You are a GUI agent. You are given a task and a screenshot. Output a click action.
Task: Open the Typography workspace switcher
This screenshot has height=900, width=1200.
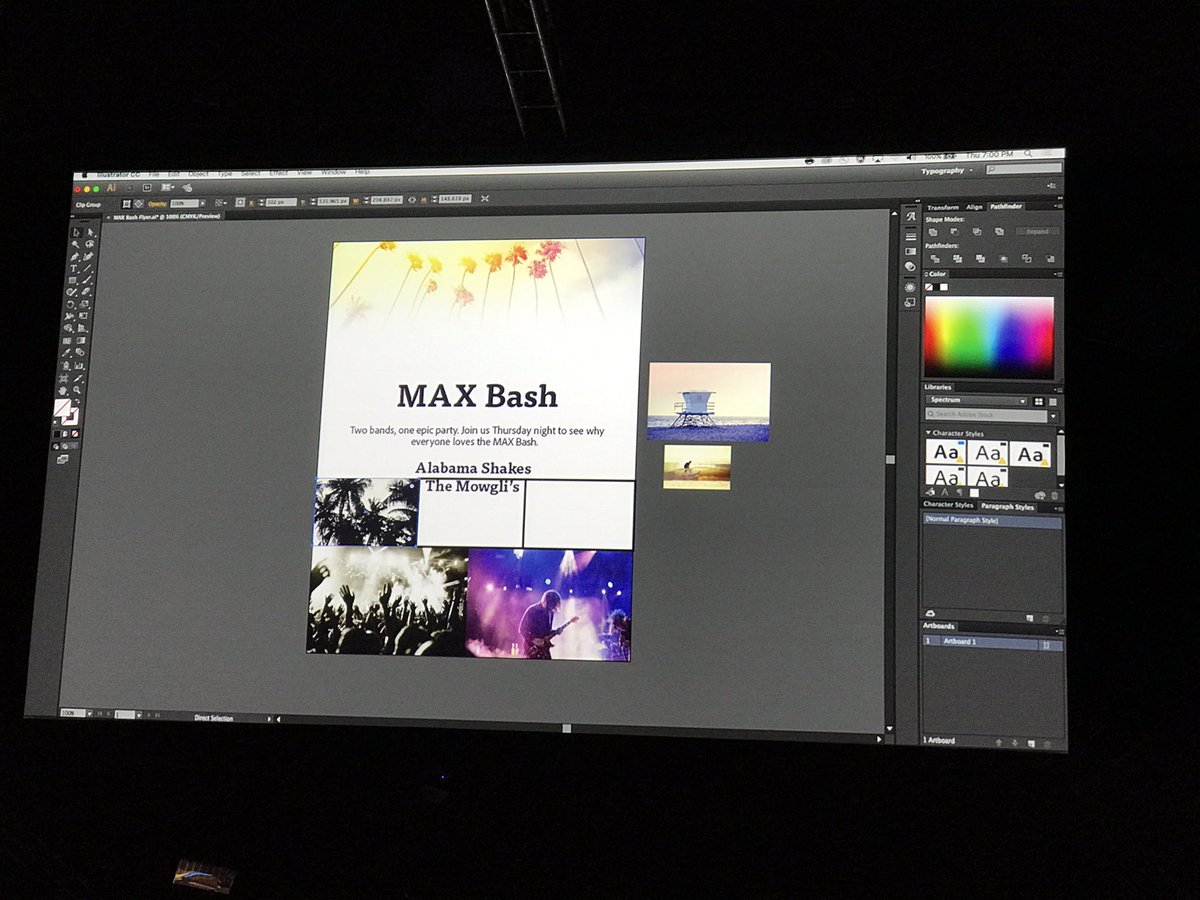pos(945,171)
